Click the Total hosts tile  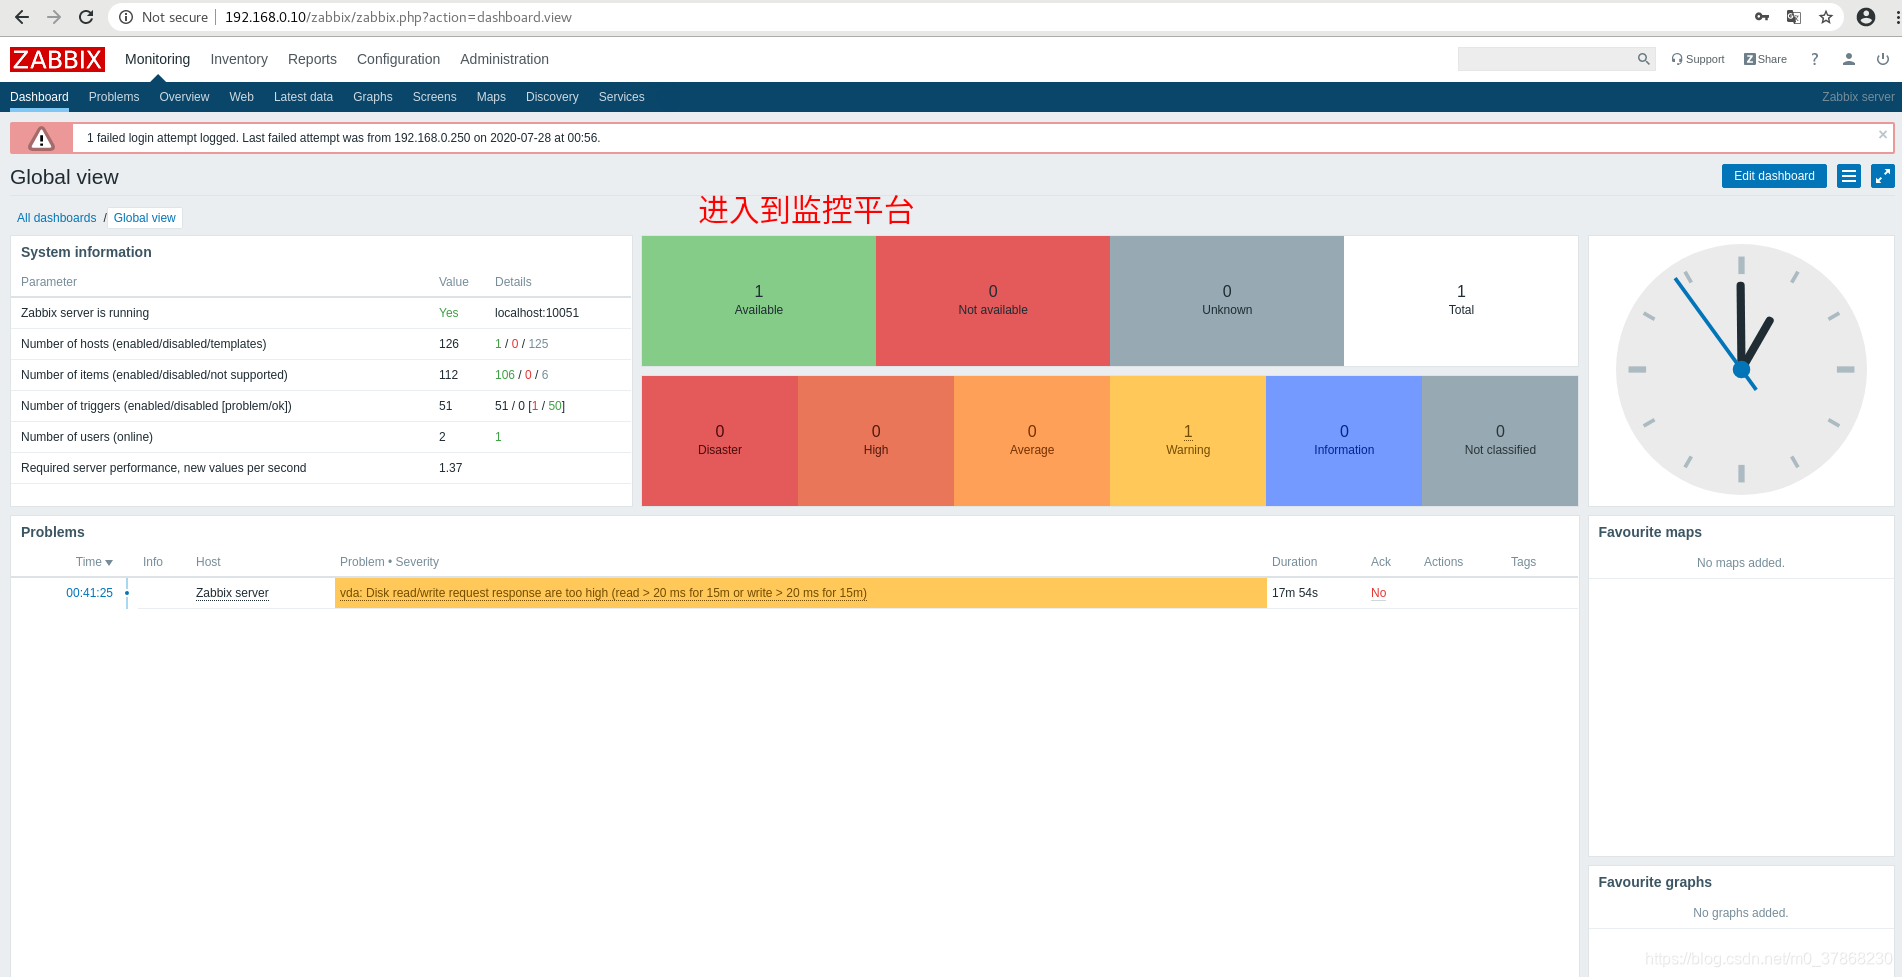pyautogui.click(x=1461, y=301)
